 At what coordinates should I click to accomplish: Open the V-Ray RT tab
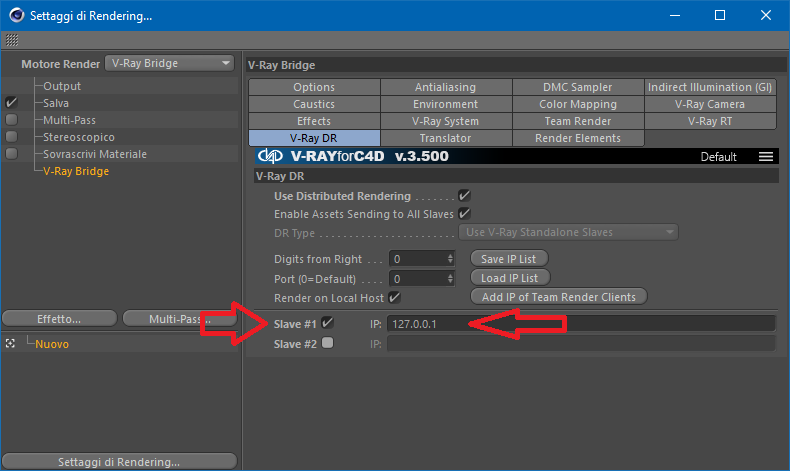point(710,121)
